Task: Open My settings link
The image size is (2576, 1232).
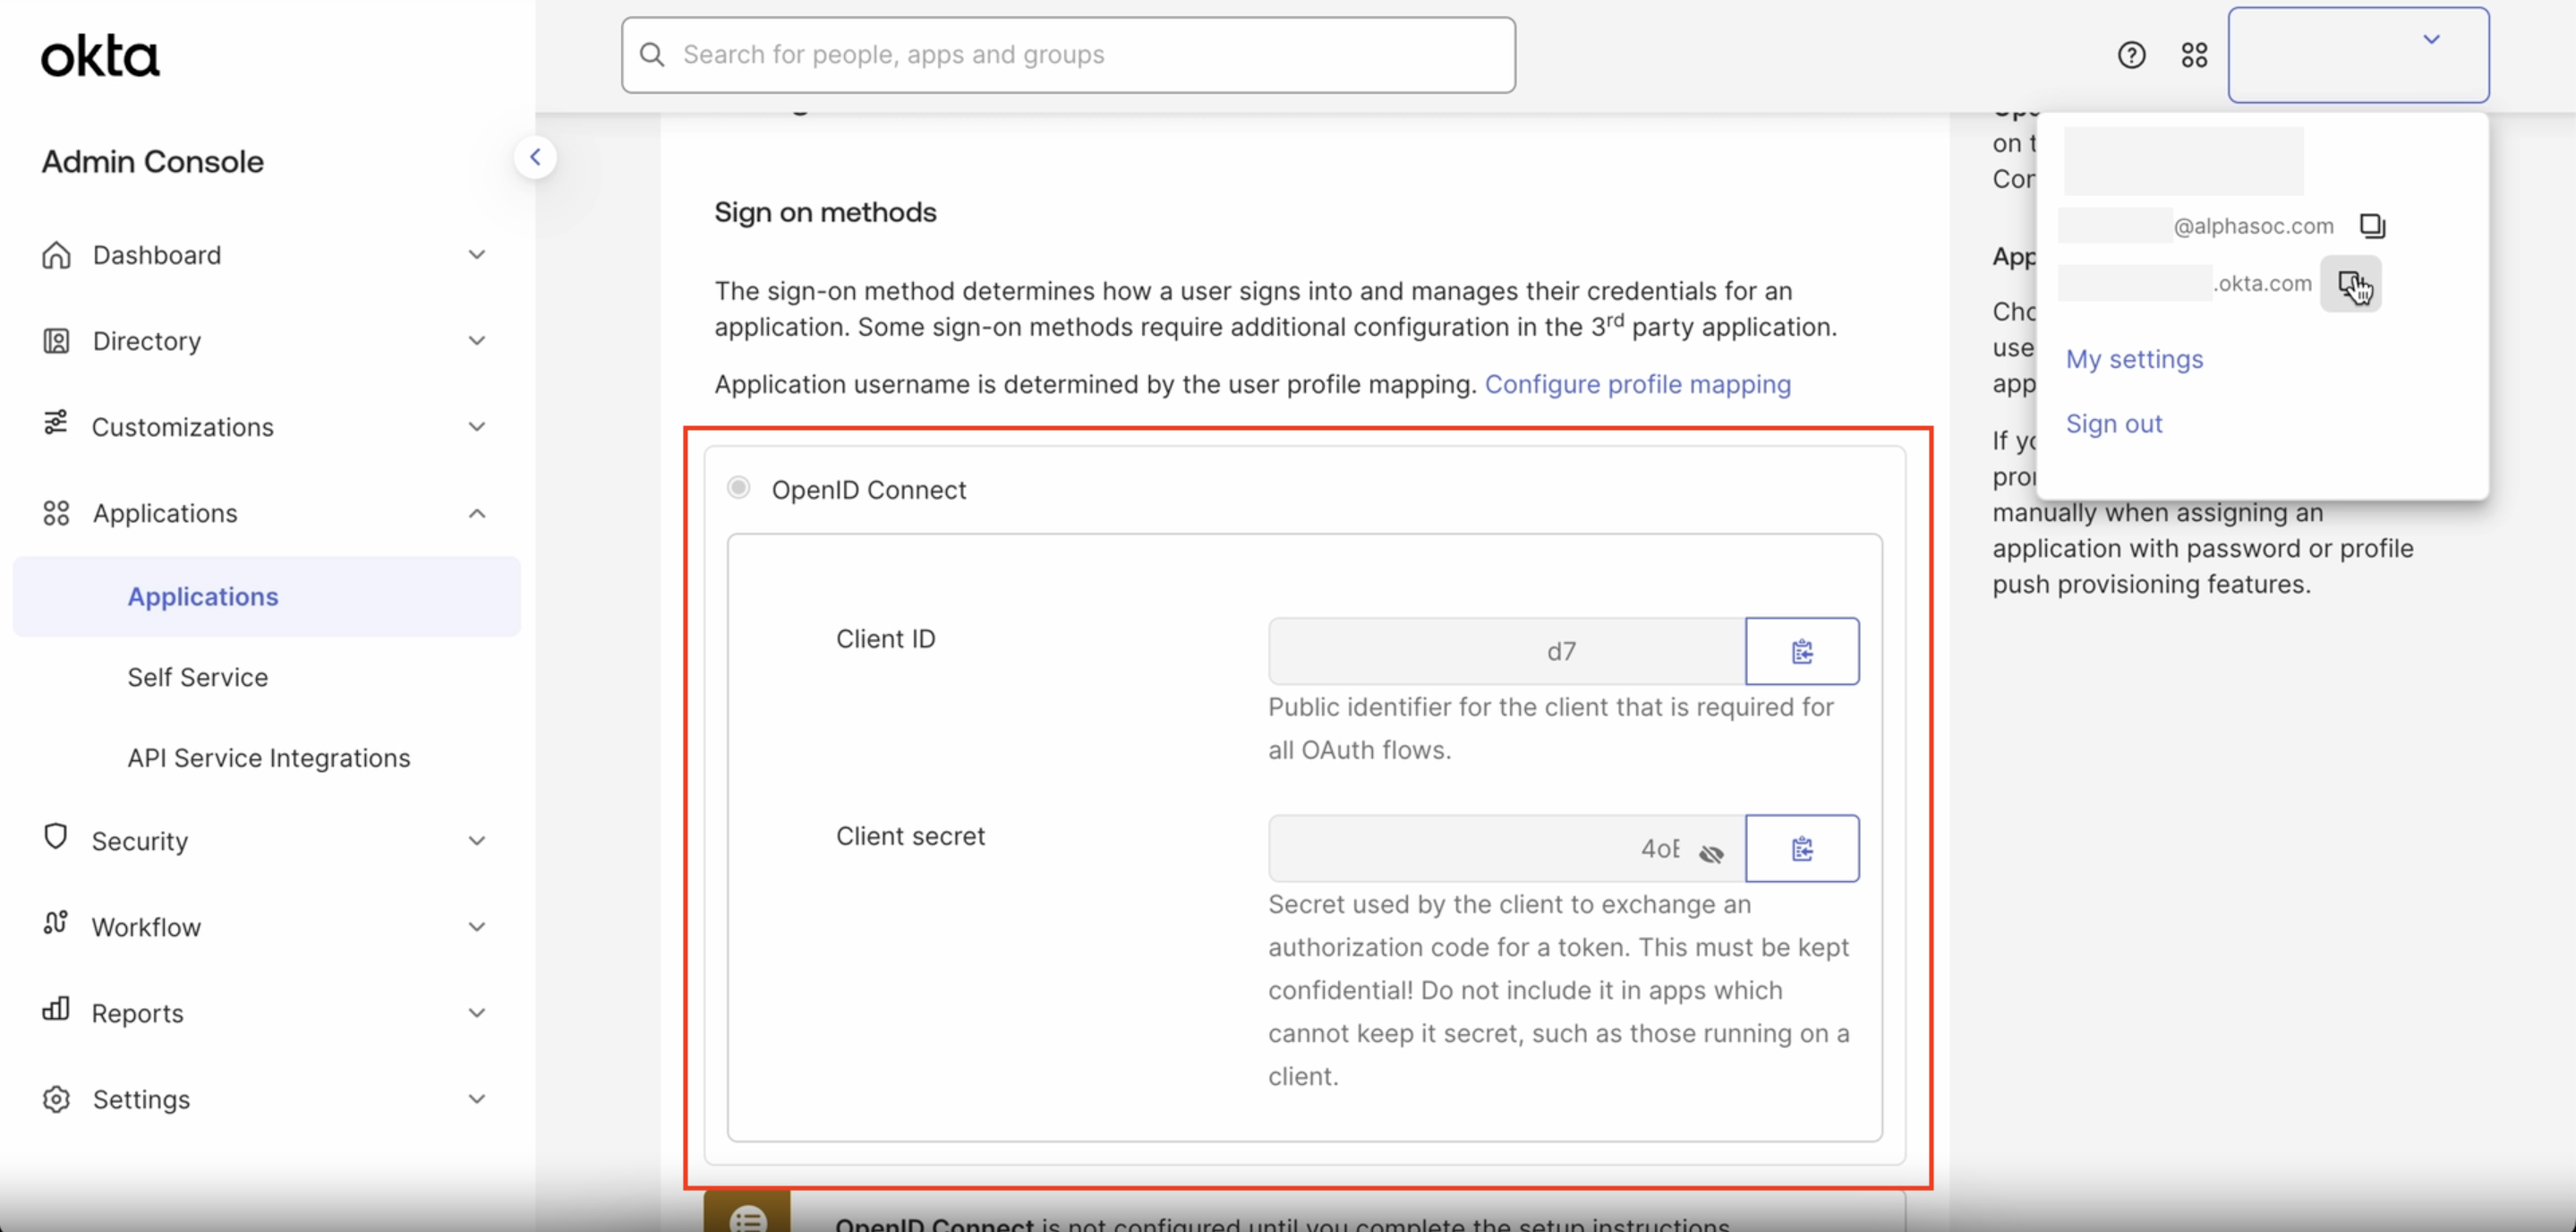Action: [2134, 359]
